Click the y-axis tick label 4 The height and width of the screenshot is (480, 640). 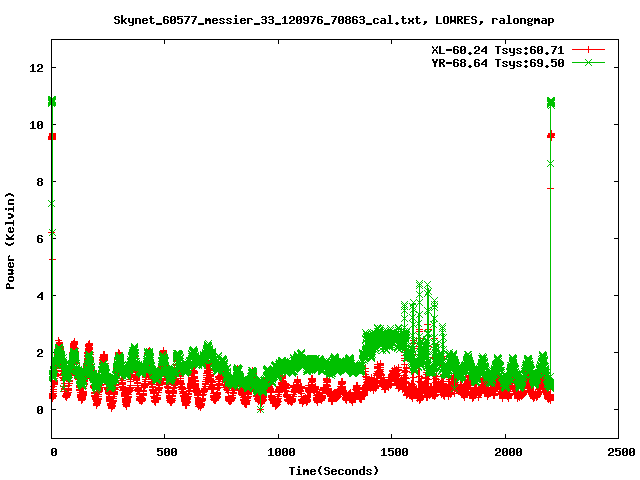click(40, 296)
